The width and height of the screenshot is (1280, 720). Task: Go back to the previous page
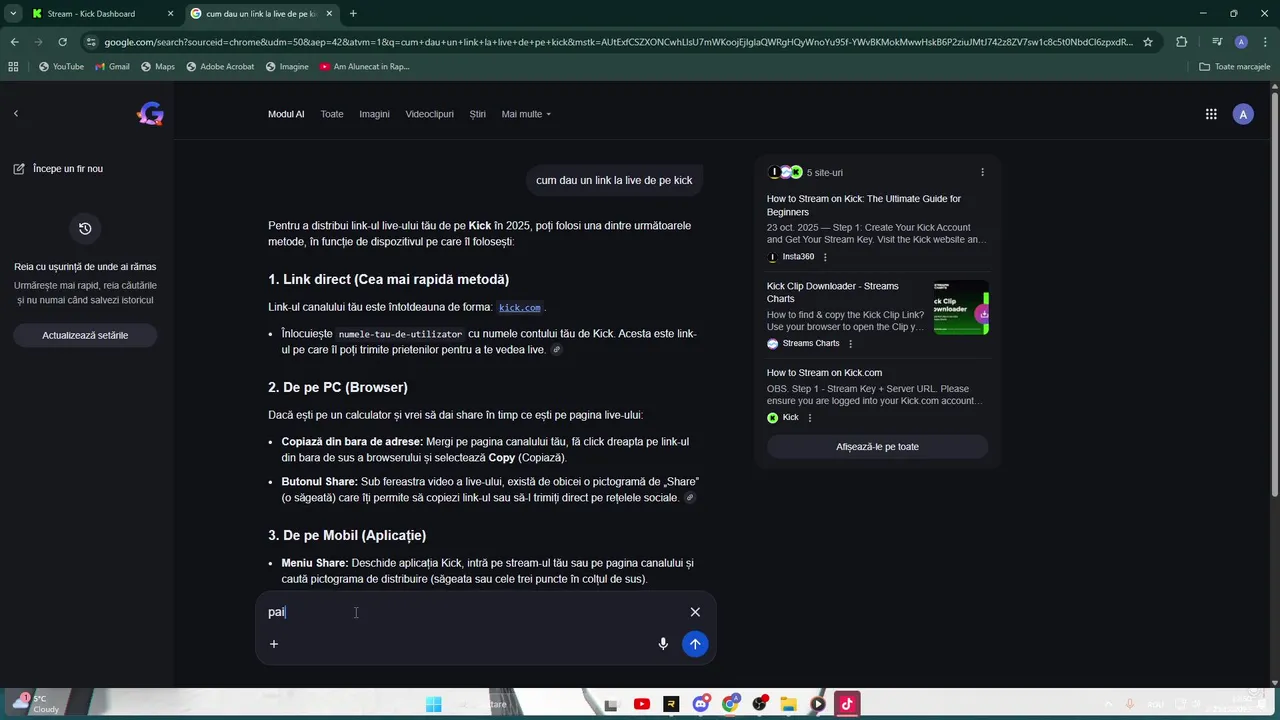coord(15,42)
